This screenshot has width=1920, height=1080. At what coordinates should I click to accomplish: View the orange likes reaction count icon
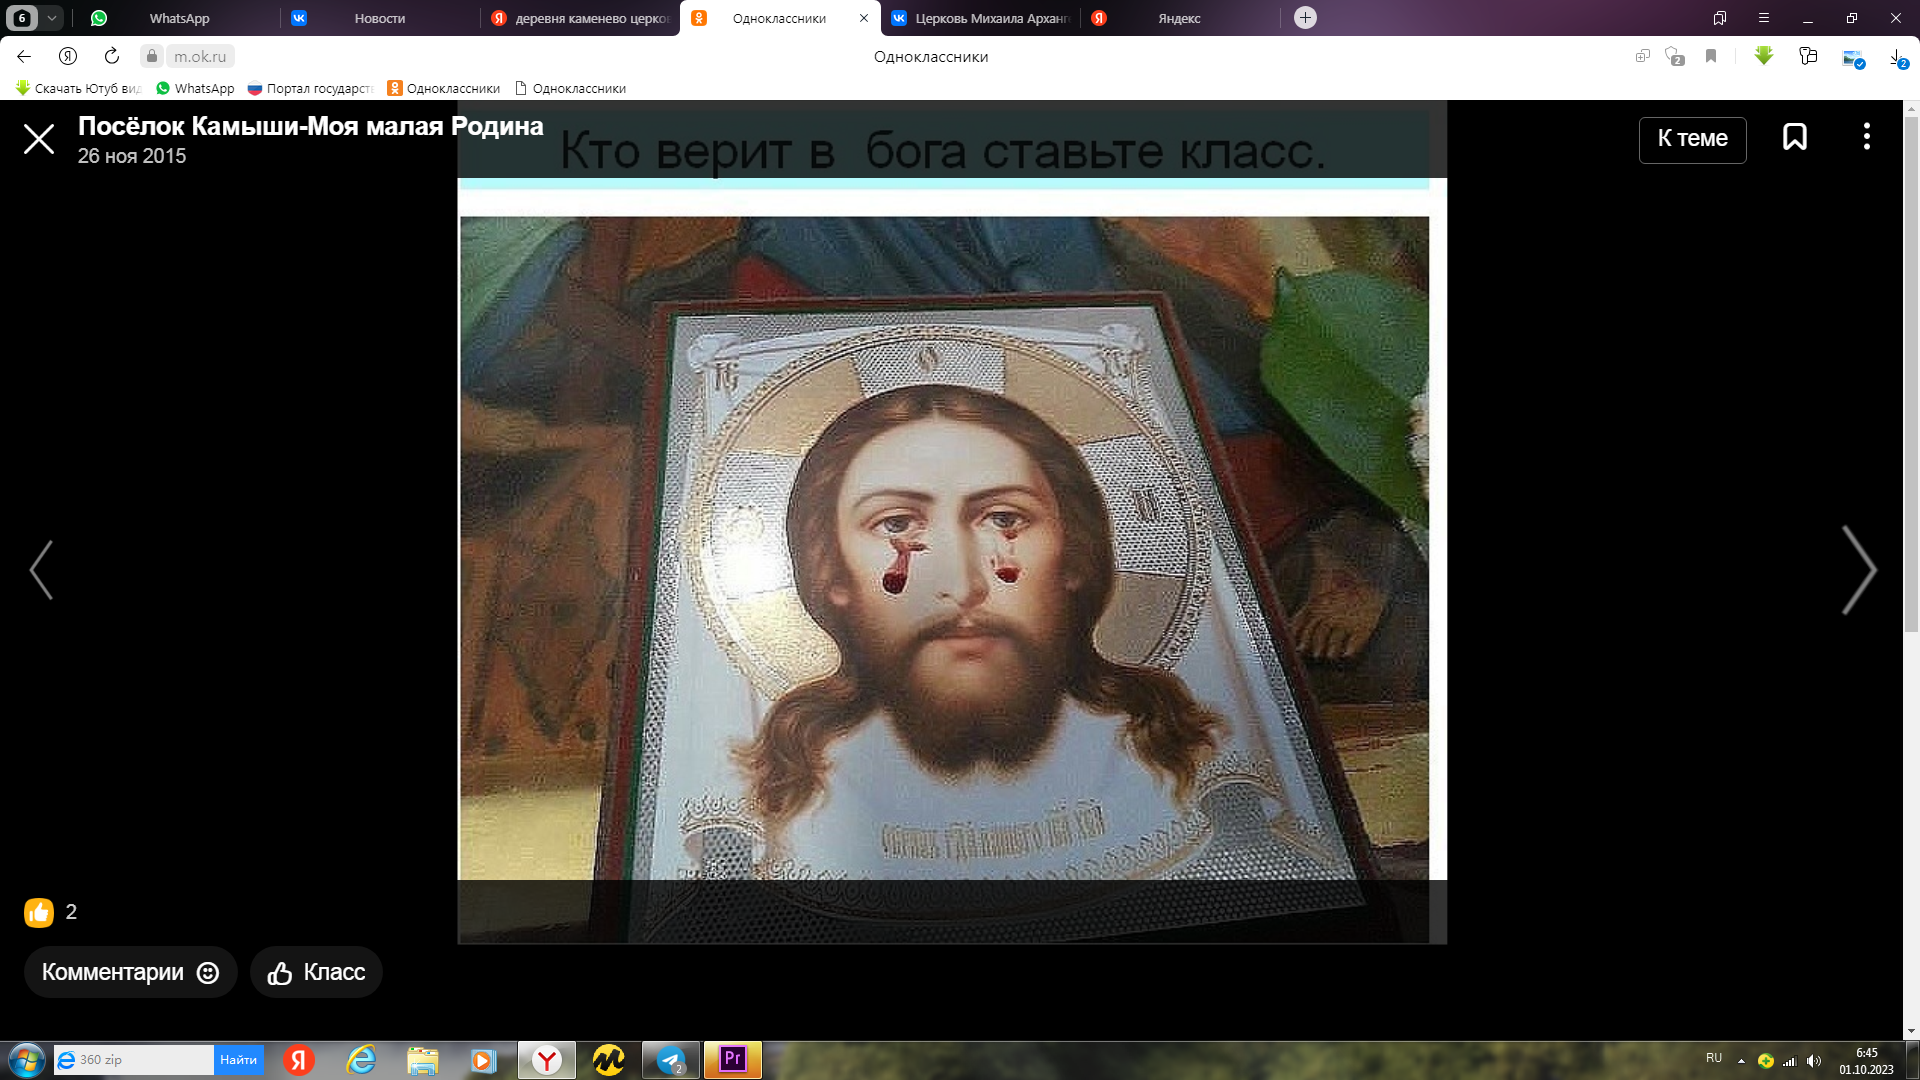click(39, 912)
